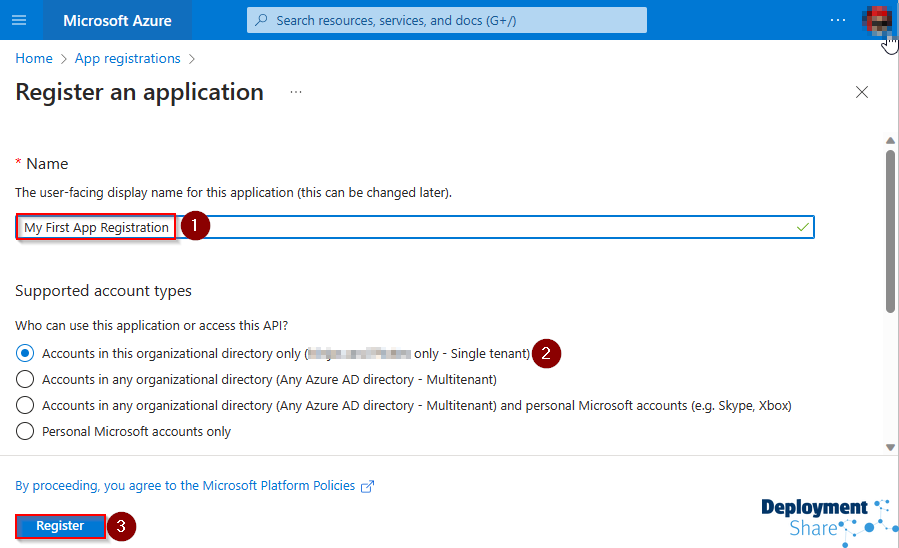The height and width of the screenshot is (548, 899).
Task: Click the scrollbar down arrow
Action: [x=890, y=447]
